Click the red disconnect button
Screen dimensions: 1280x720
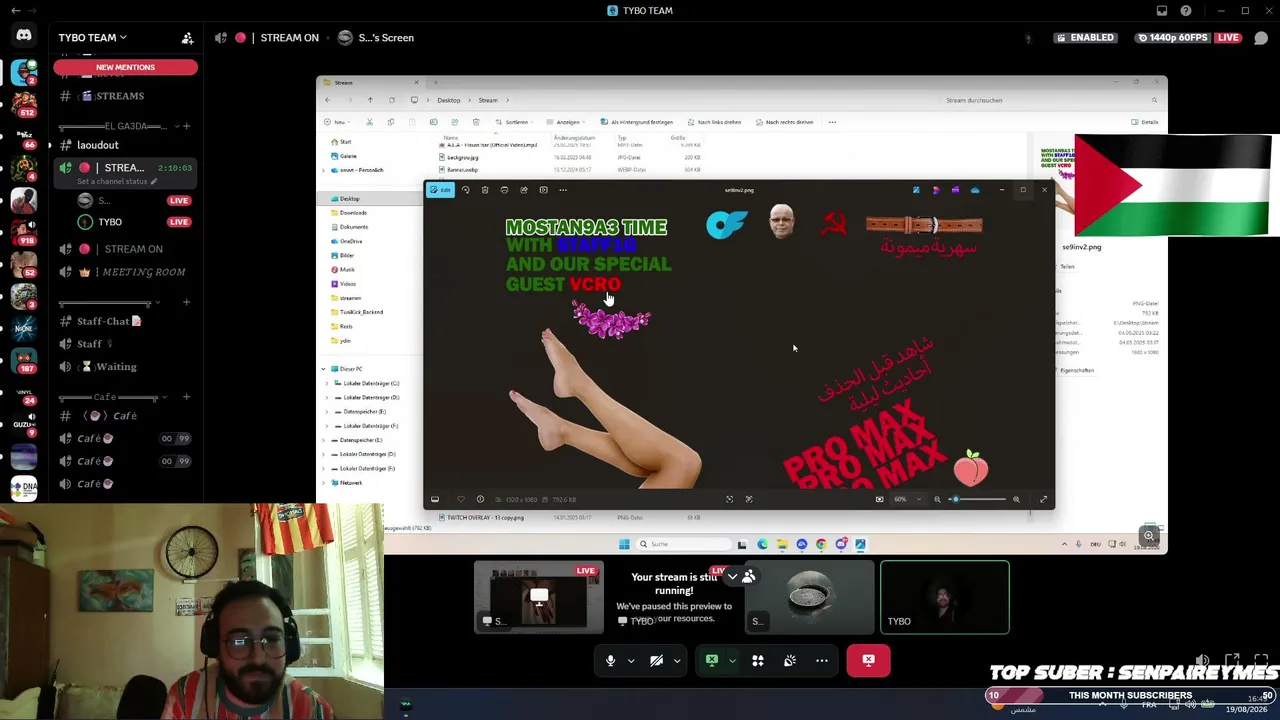[x=868, y=660]
